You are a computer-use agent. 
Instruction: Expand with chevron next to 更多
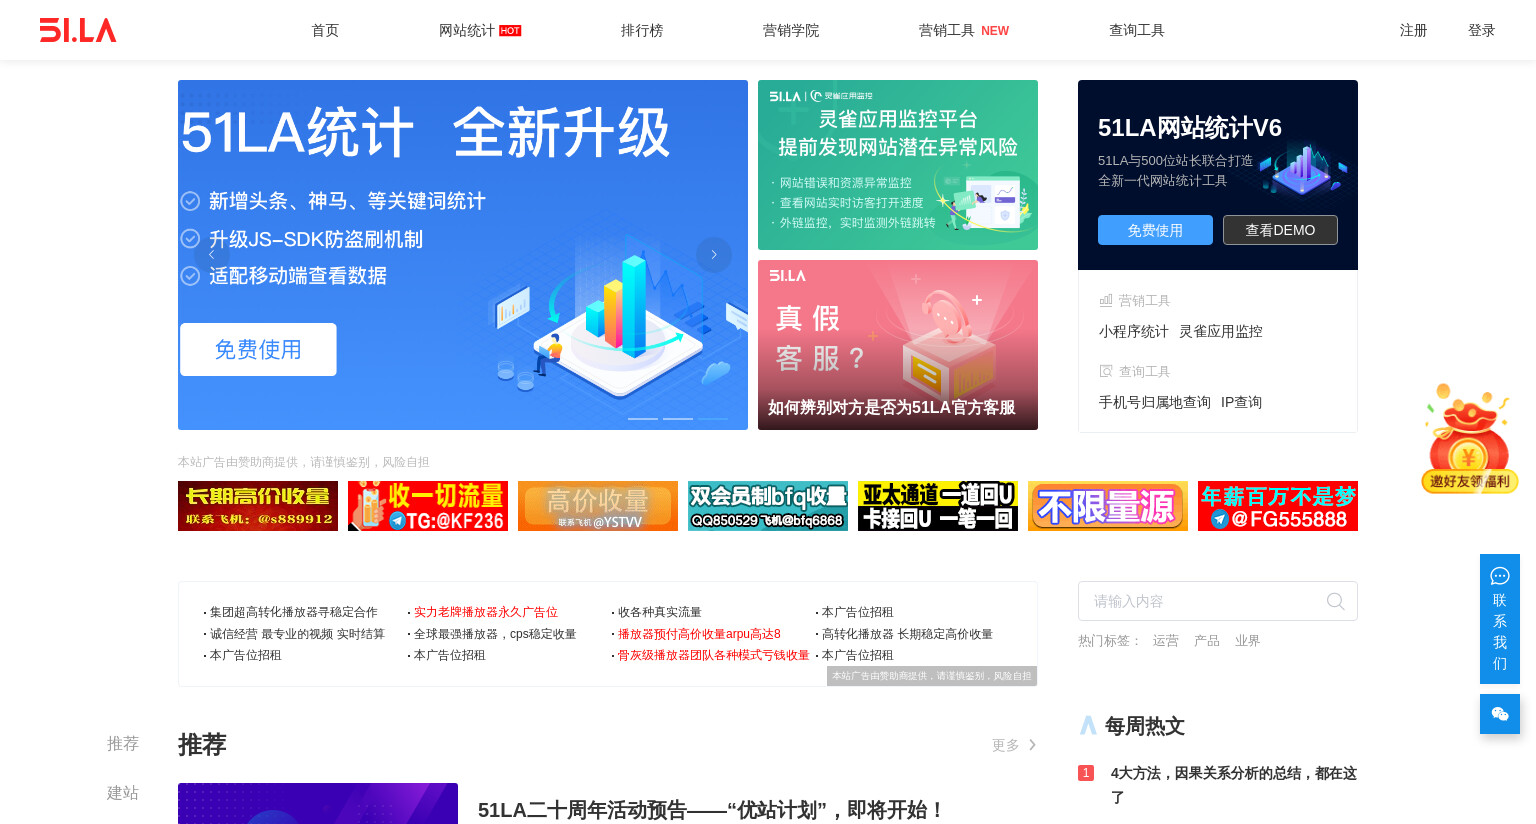tap(1032, 745)
